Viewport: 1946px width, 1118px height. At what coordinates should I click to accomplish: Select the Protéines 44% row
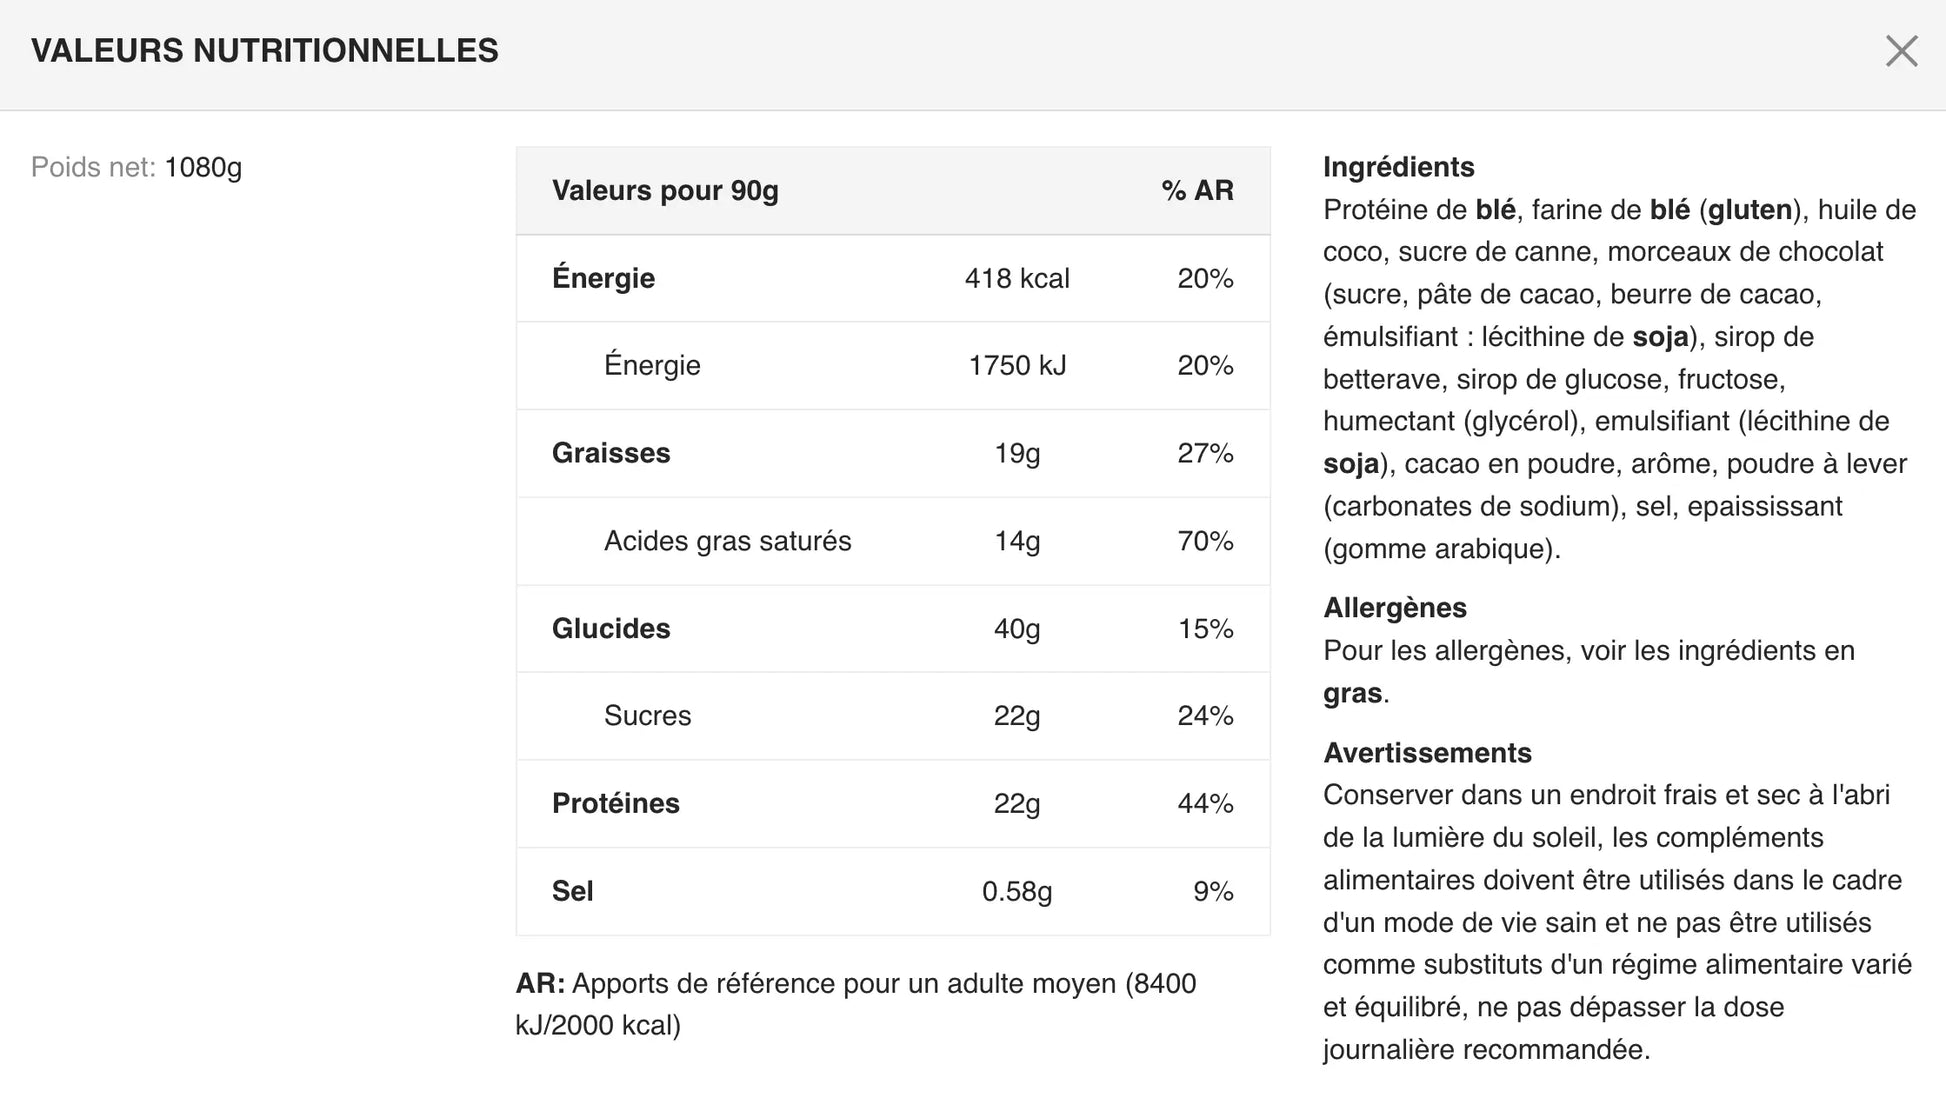click(893, 804)
